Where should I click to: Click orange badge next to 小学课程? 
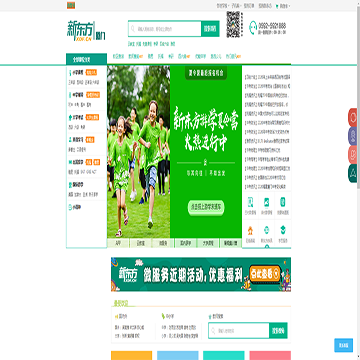point(91,72)
